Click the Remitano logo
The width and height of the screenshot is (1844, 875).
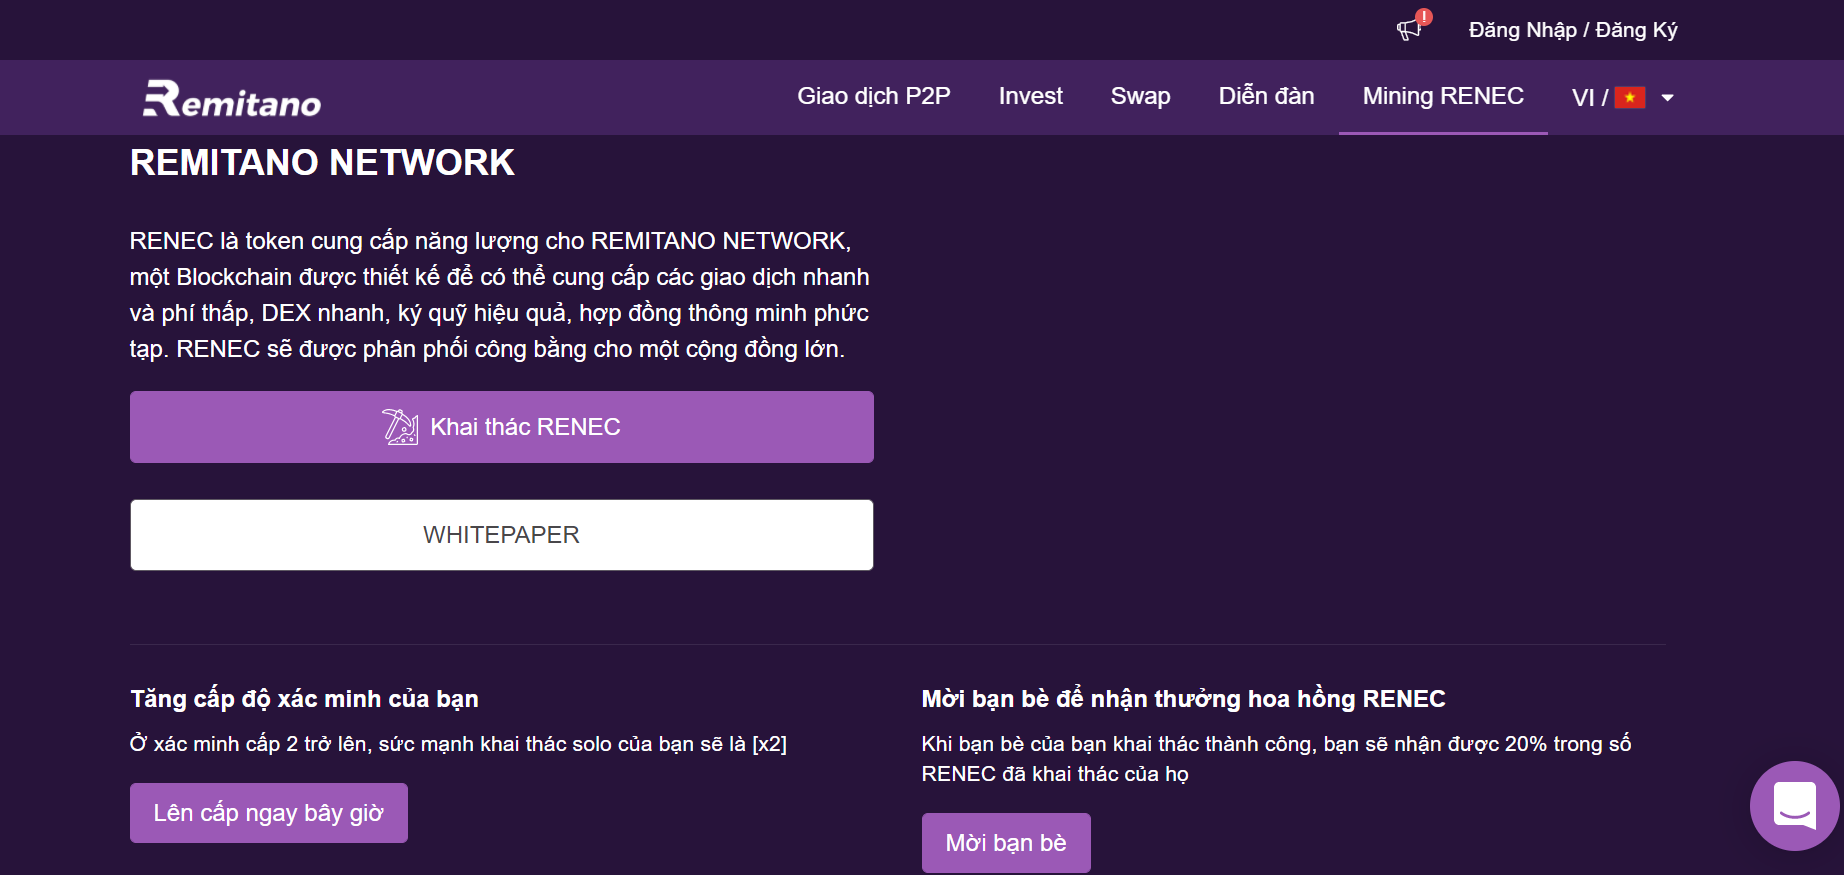pos(232,98)
